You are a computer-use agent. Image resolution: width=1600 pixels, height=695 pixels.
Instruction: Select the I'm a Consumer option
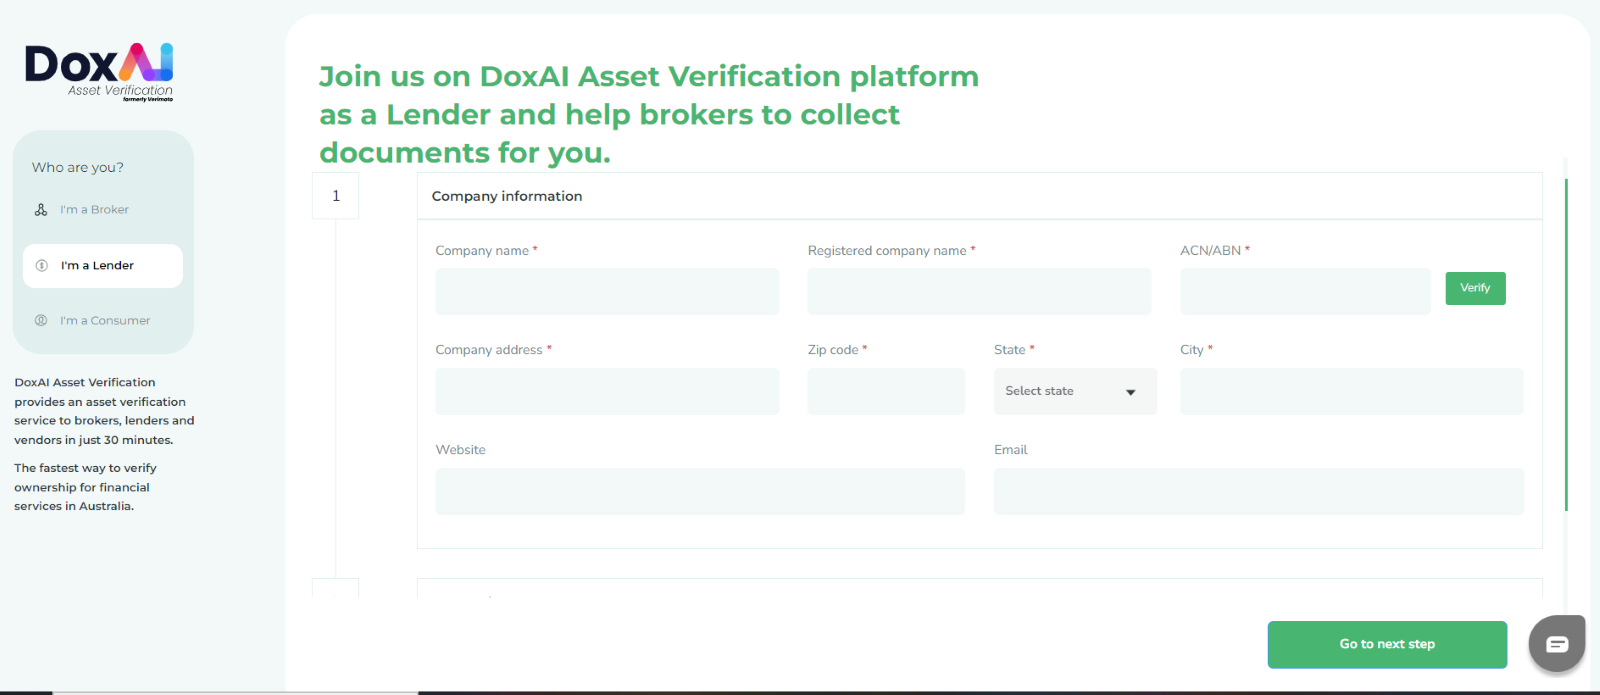pos(105,321)
